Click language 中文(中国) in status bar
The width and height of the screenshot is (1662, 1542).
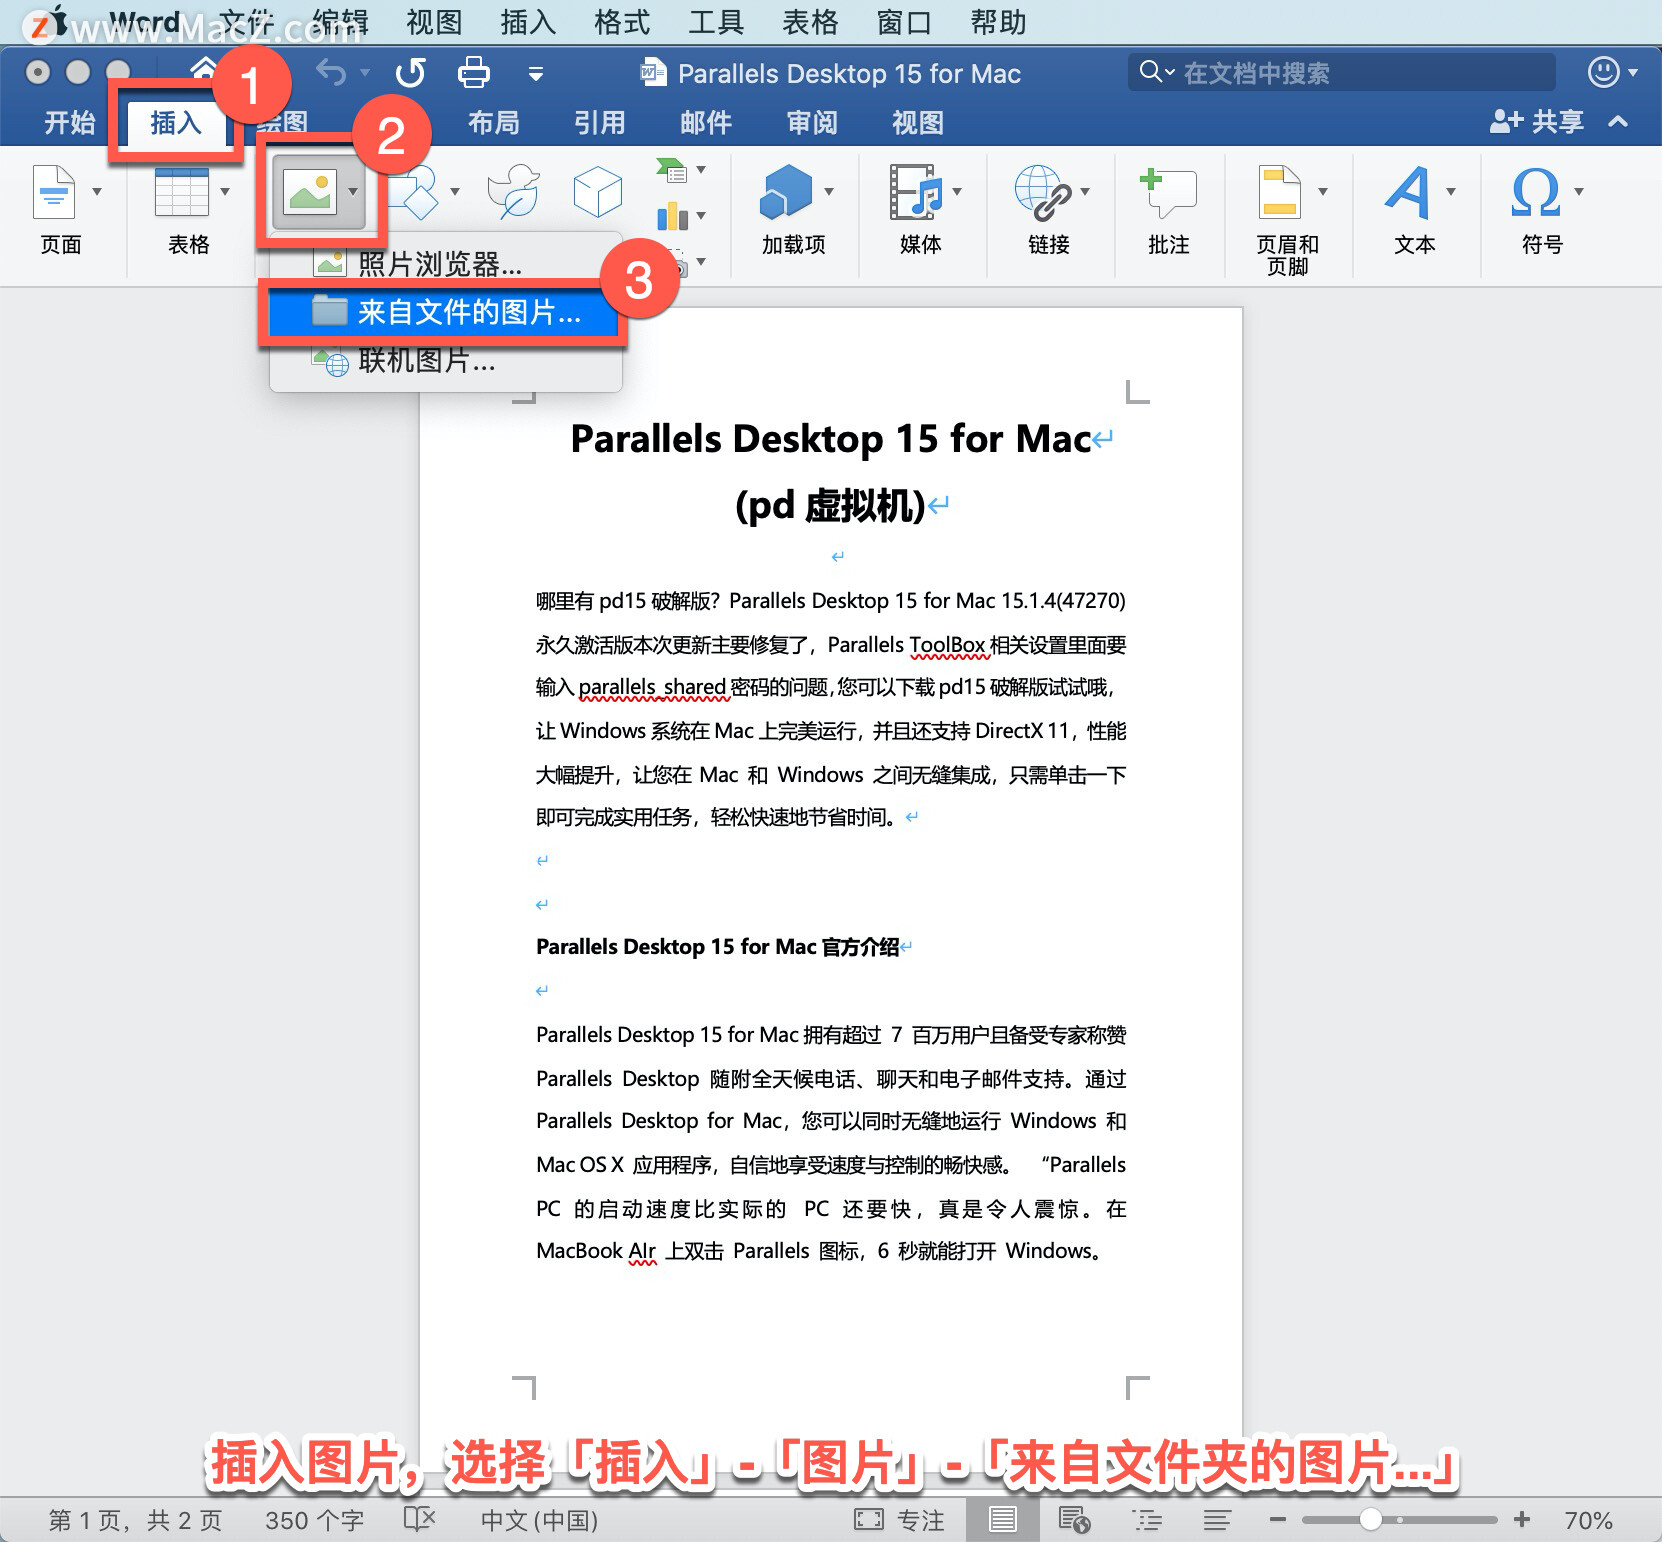pyautogui.click(x=539, y=1520)
